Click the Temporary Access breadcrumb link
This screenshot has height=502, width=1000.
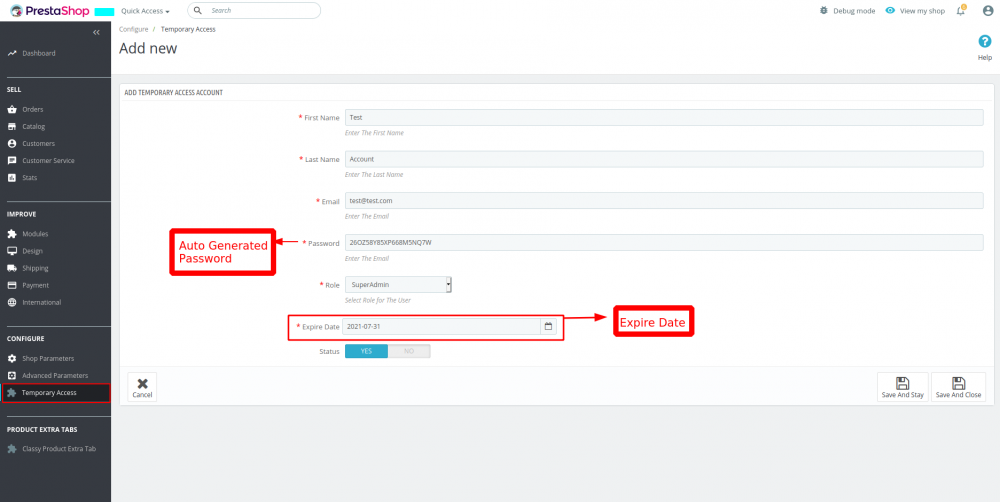pyautogui.click(x=188, y=29)
